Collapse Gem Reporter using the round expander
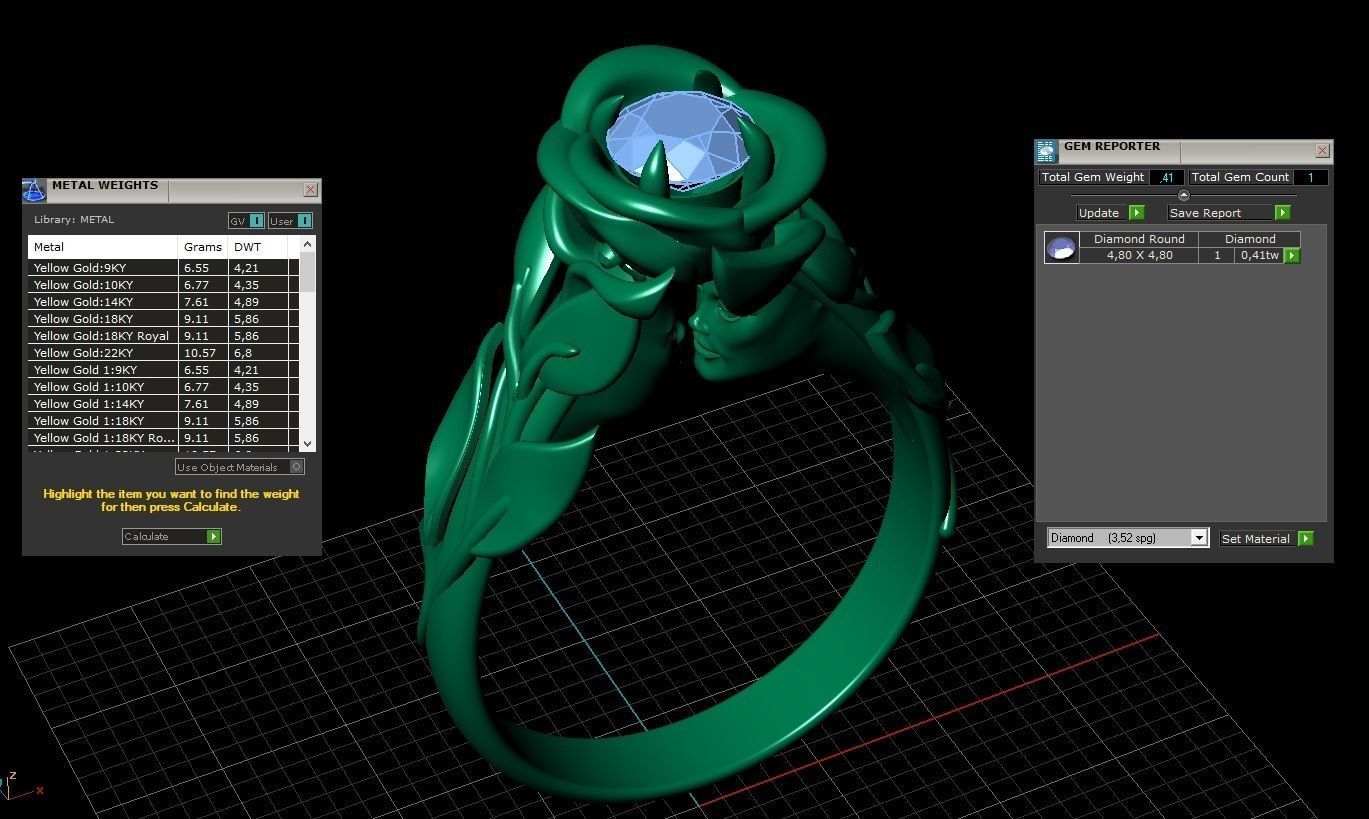Screen dimensions: 1369x819 coord(1184,195)
